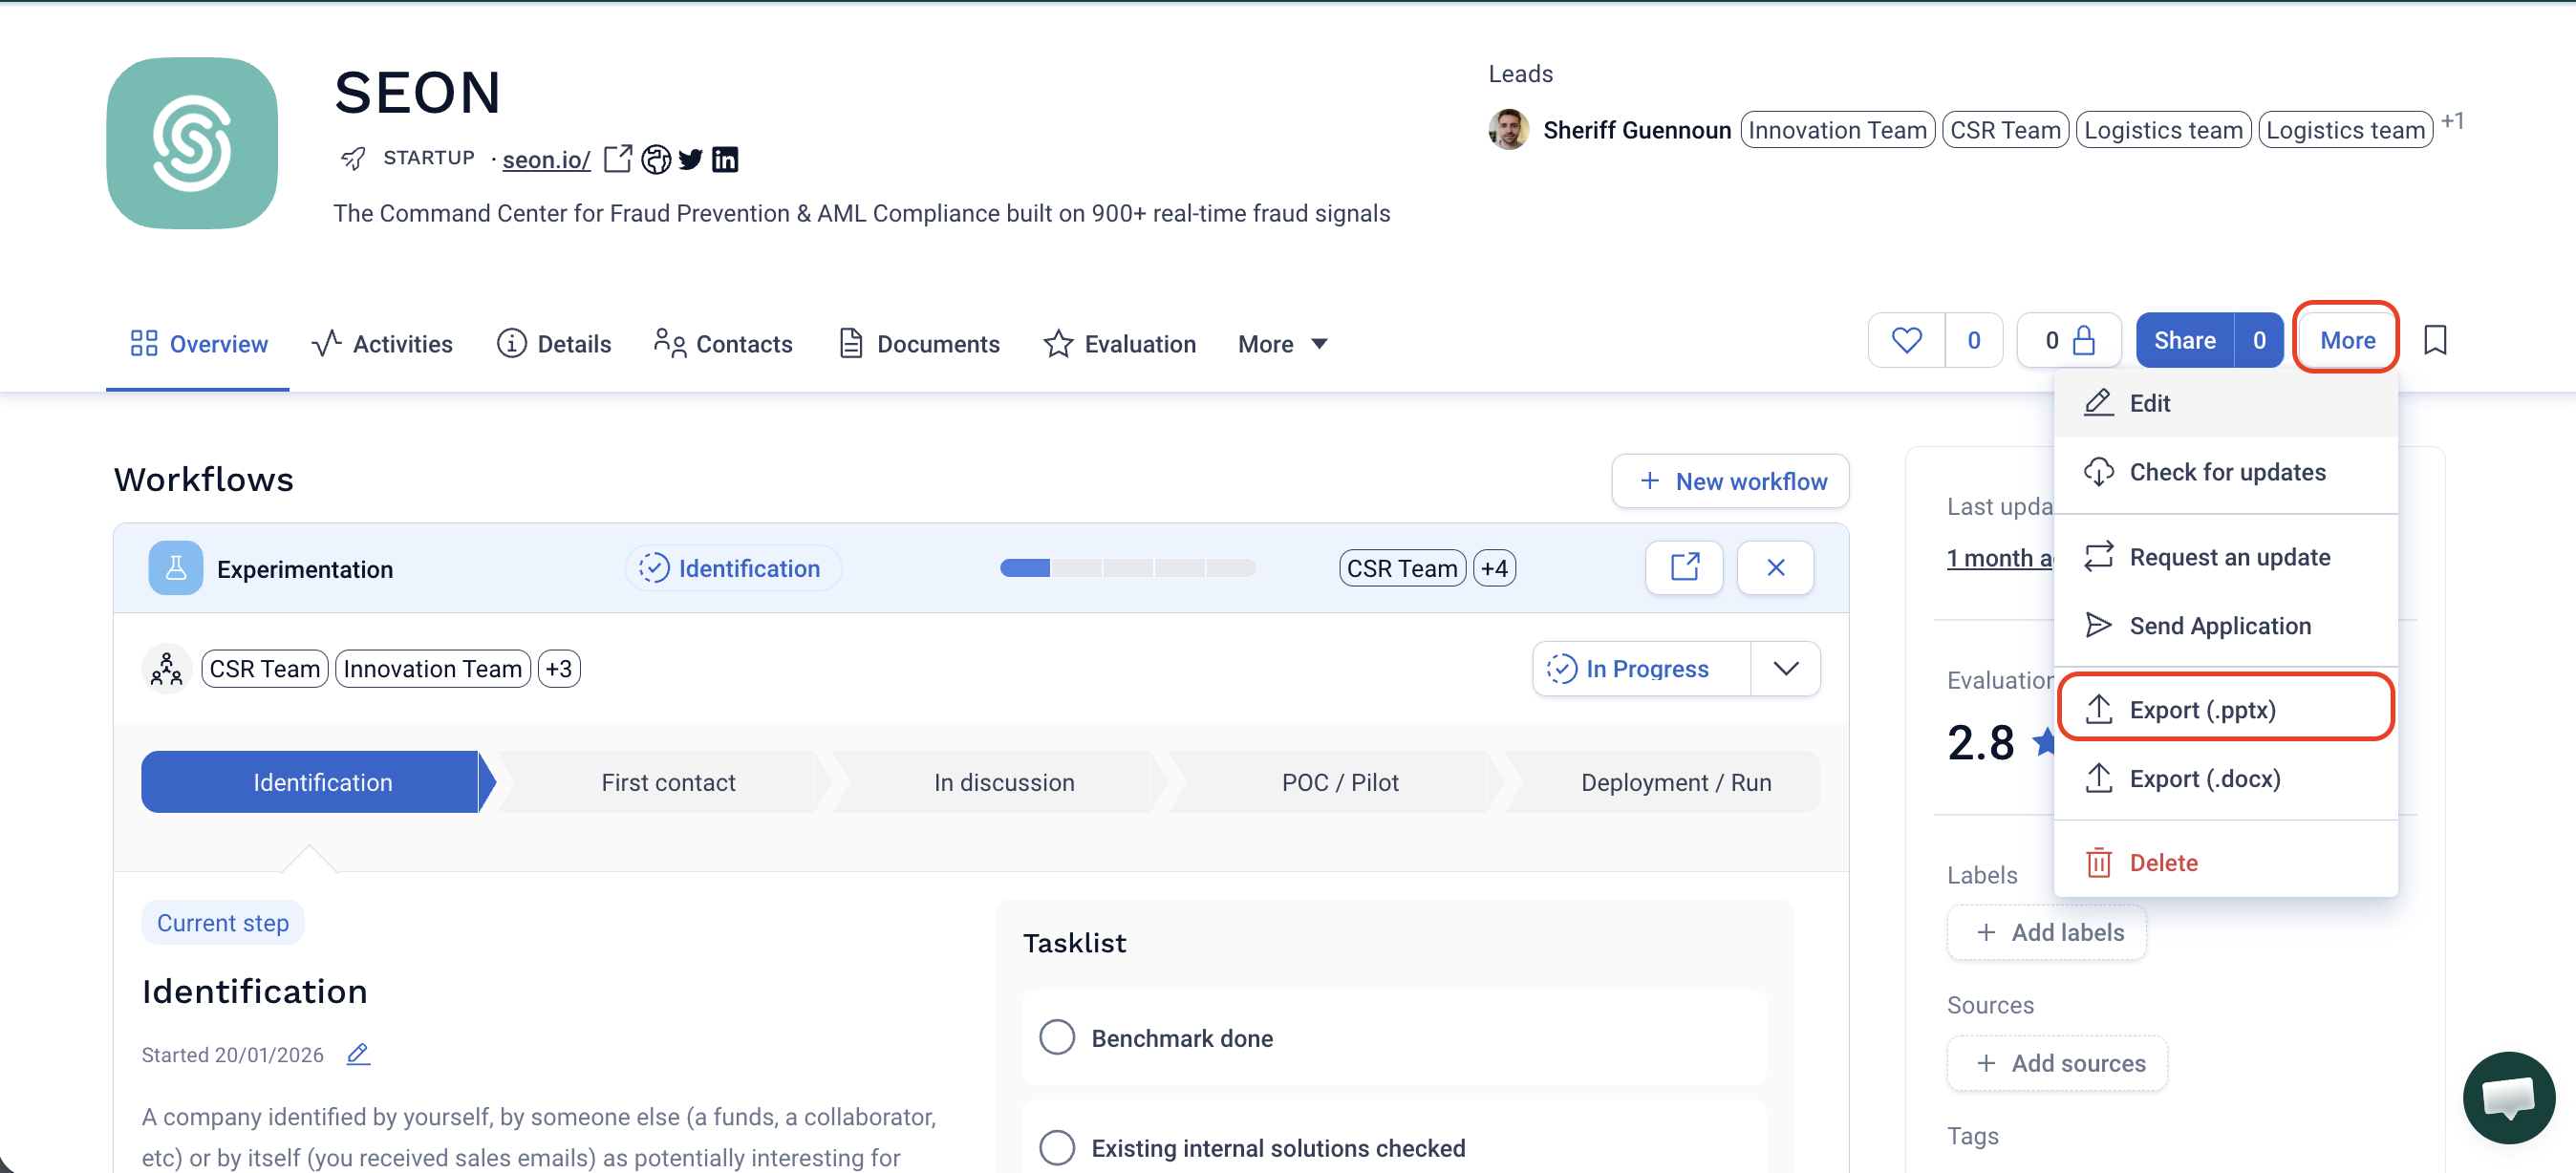Open the Evaluation tab
This screenshot has width=2576, height=1173.
coord(1119,344)
